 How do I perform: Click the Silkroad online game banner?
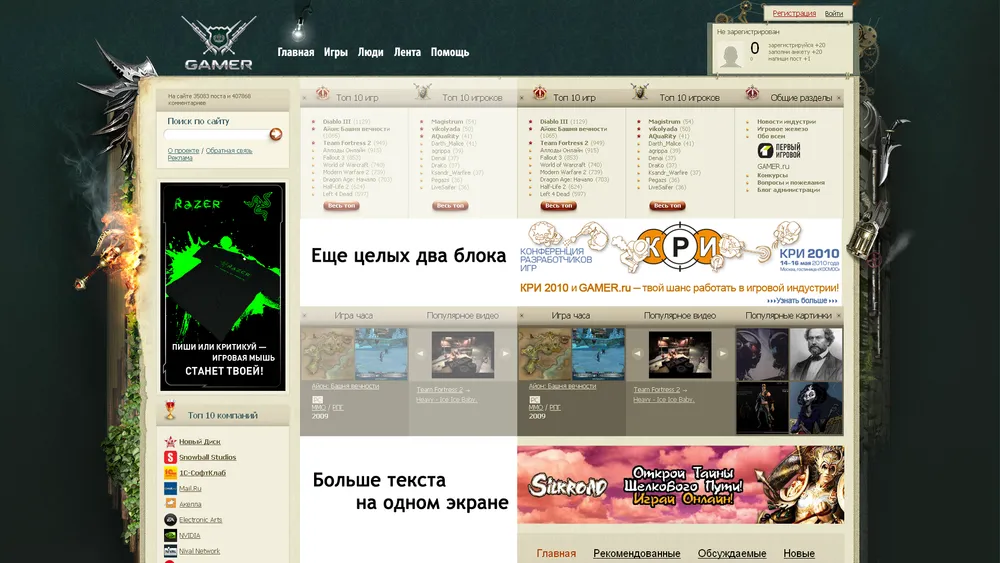tap(680, 485)
